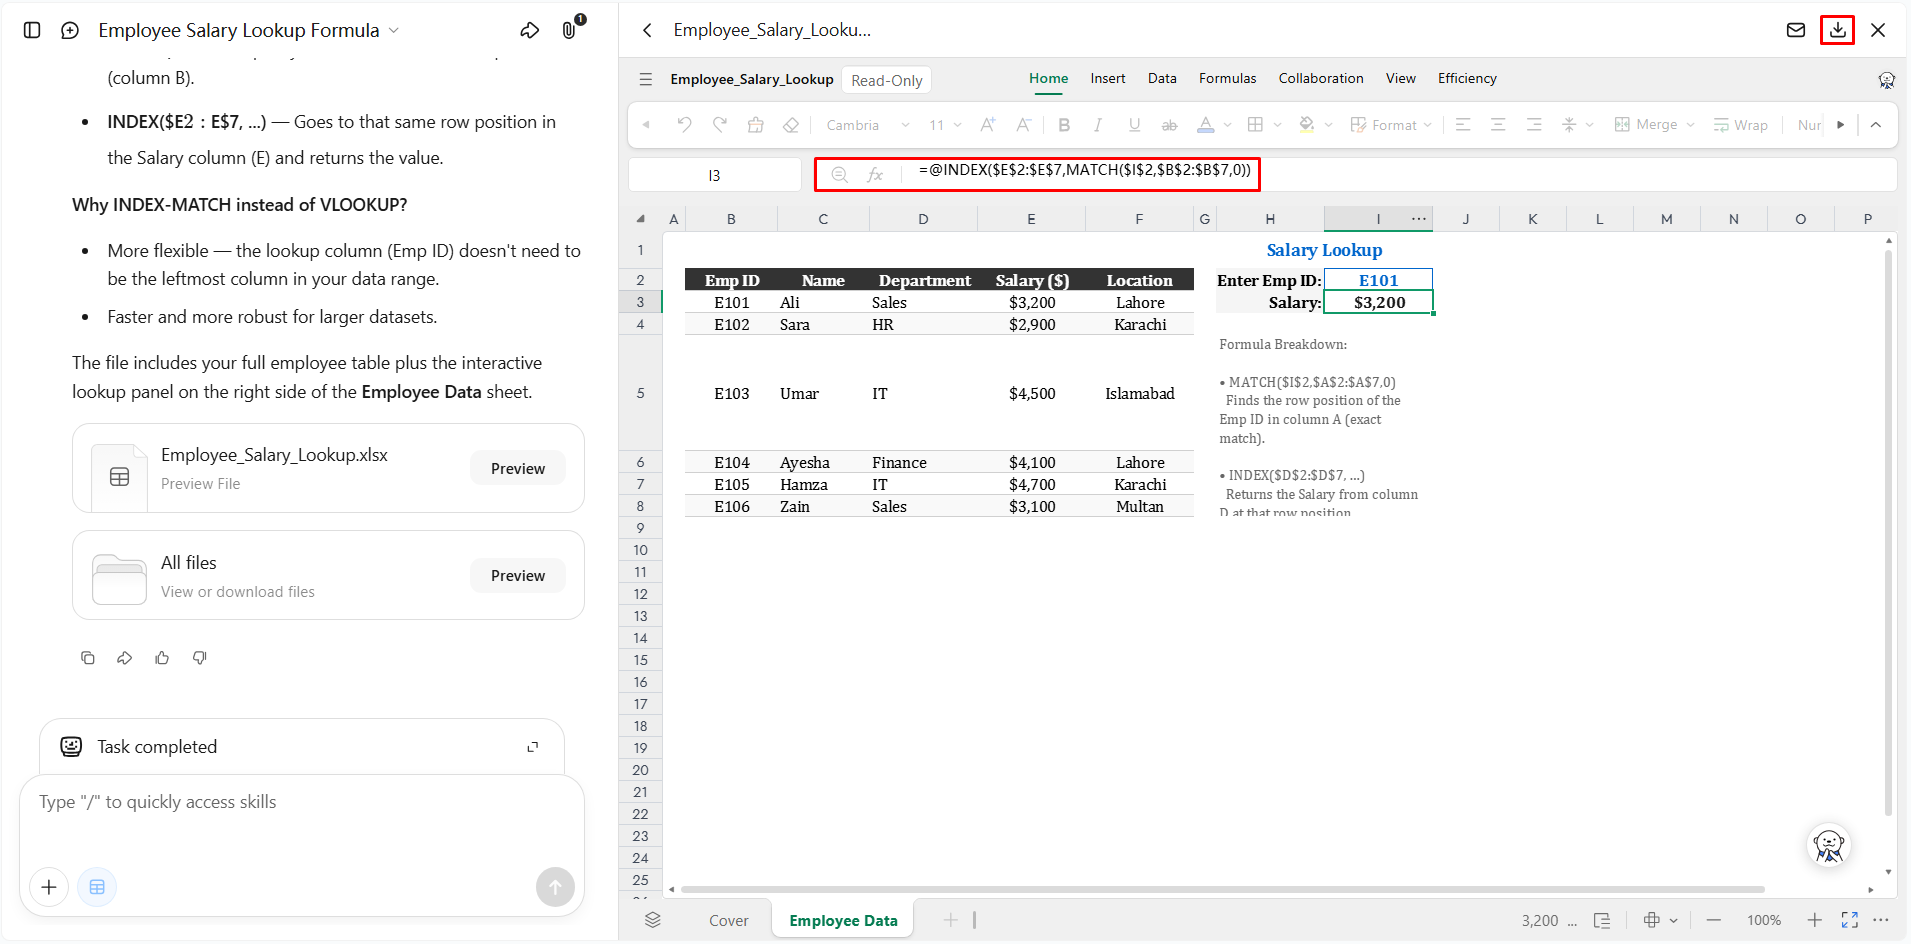This screenshot has width=1911, height=944.
Task: Go back using the arrow beside the file name
Action: 647,30
